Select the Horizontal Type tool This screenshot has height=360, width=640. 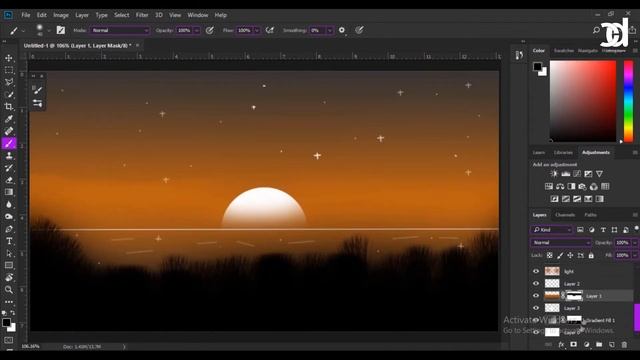[x=9, y=241]
